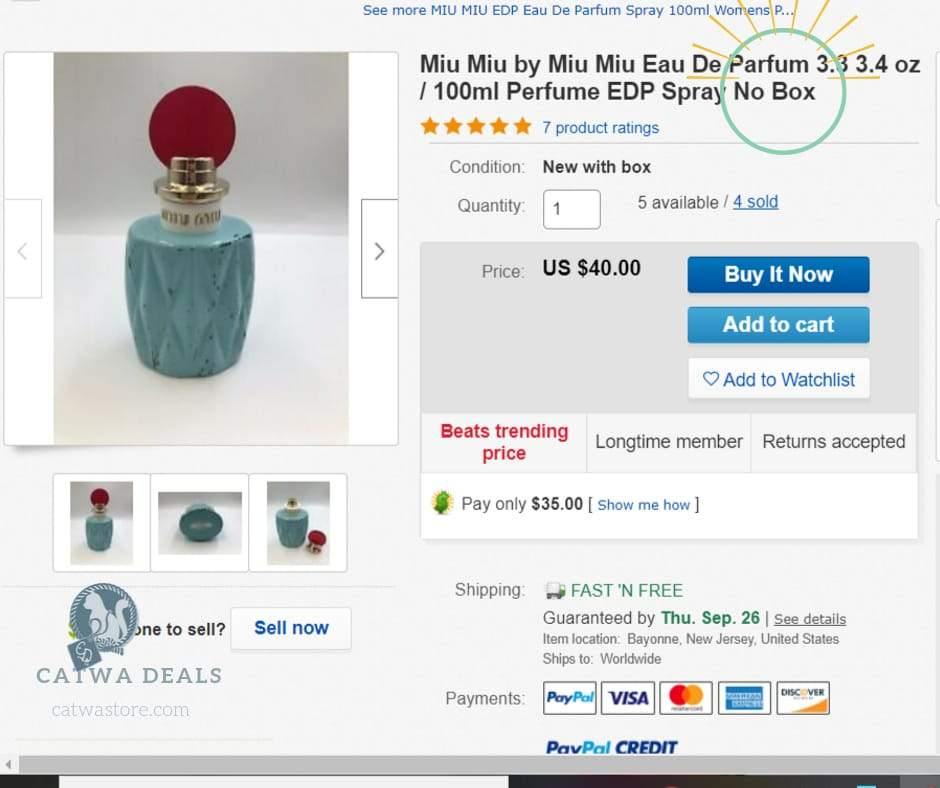Screen dimensions: 940x788
Task: Open the shipping See details link
Action: (x=810, y=619)
